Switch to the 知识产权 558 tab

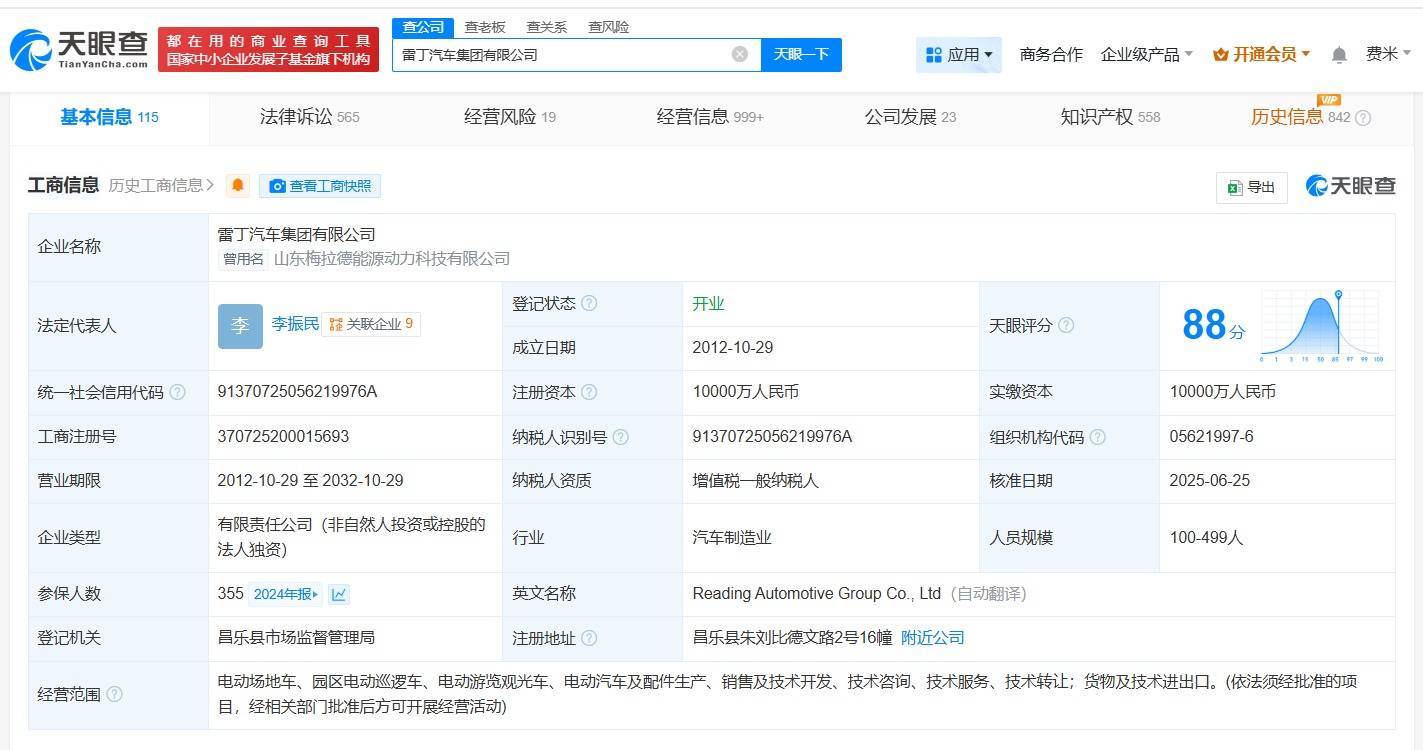pos(1110,117)
